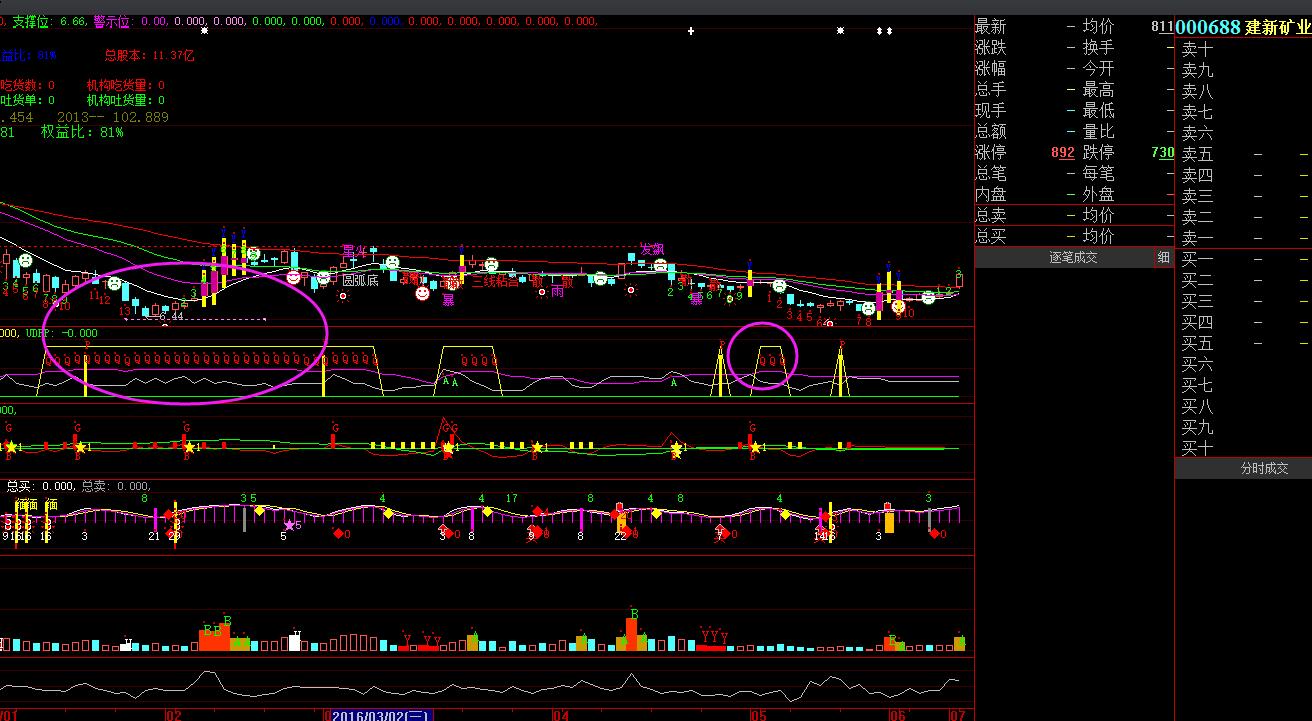Click the 06 month marker on the time axis
Screen dimensions: 1312x721
(x=896, y=715)
